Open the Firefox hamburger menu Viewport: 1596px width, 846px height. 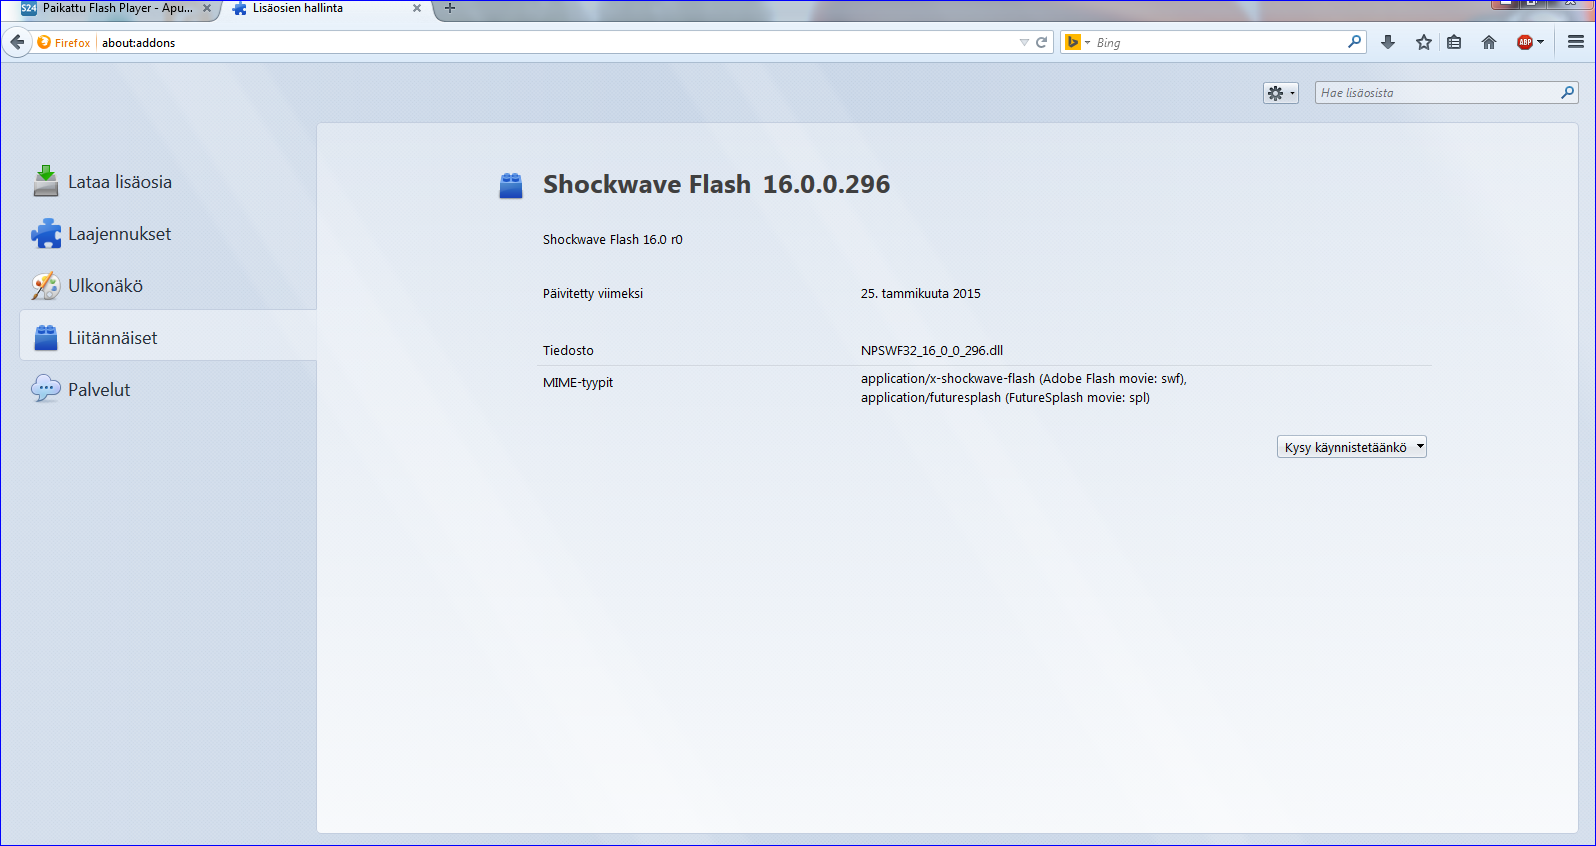tap(1576, 42)
